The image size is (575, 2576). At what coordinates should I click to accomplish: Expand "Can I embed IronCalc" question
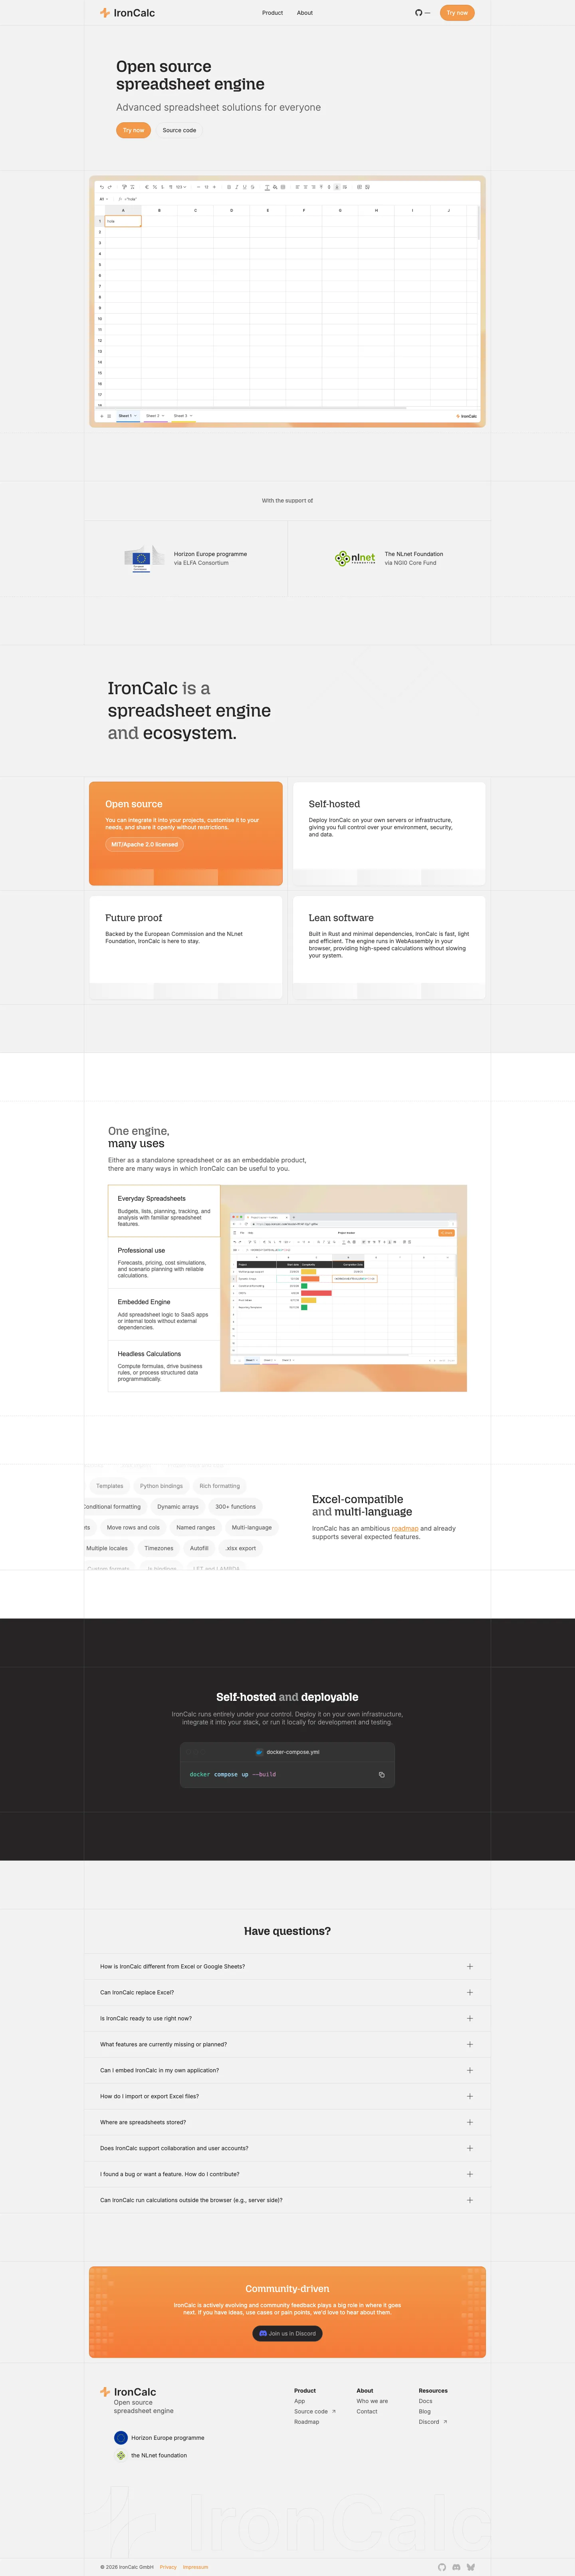click(287, 2071)
